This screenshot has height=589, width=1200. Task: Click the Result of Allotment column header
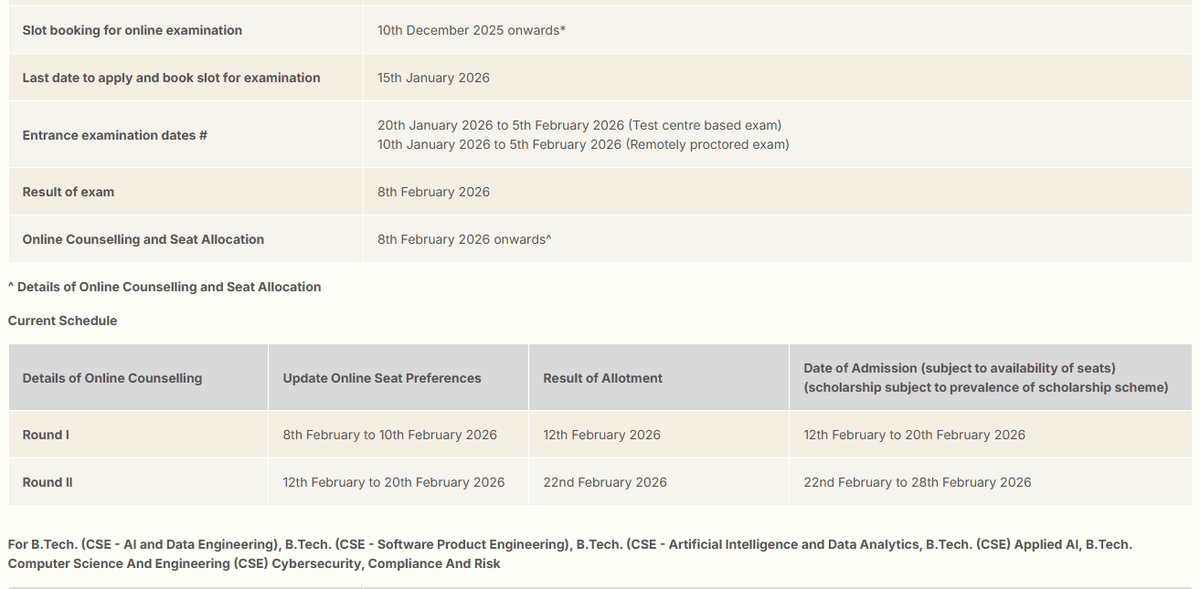click(602, 378)
